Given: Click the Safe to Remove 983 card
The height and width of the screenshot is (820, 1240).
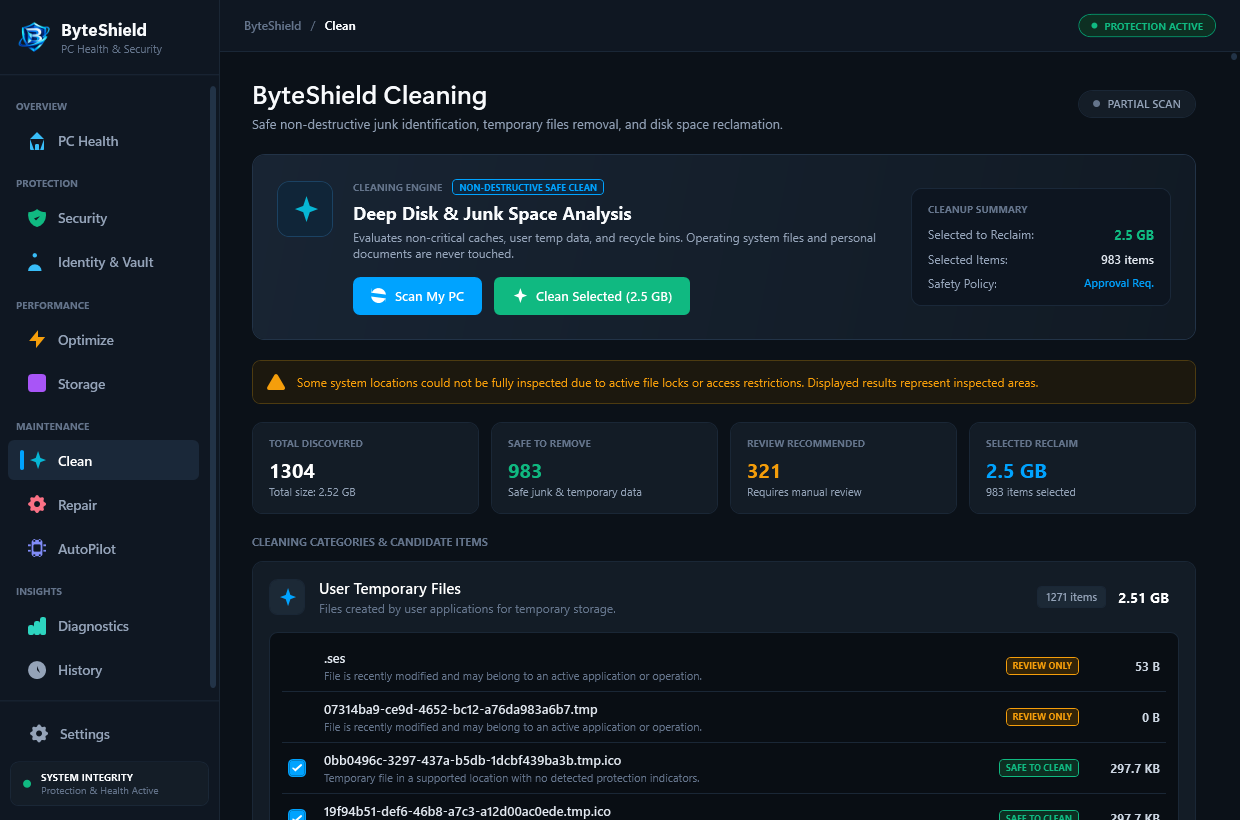Looking at the screenshot, I should pyautogui.click(x=604, y=468).
